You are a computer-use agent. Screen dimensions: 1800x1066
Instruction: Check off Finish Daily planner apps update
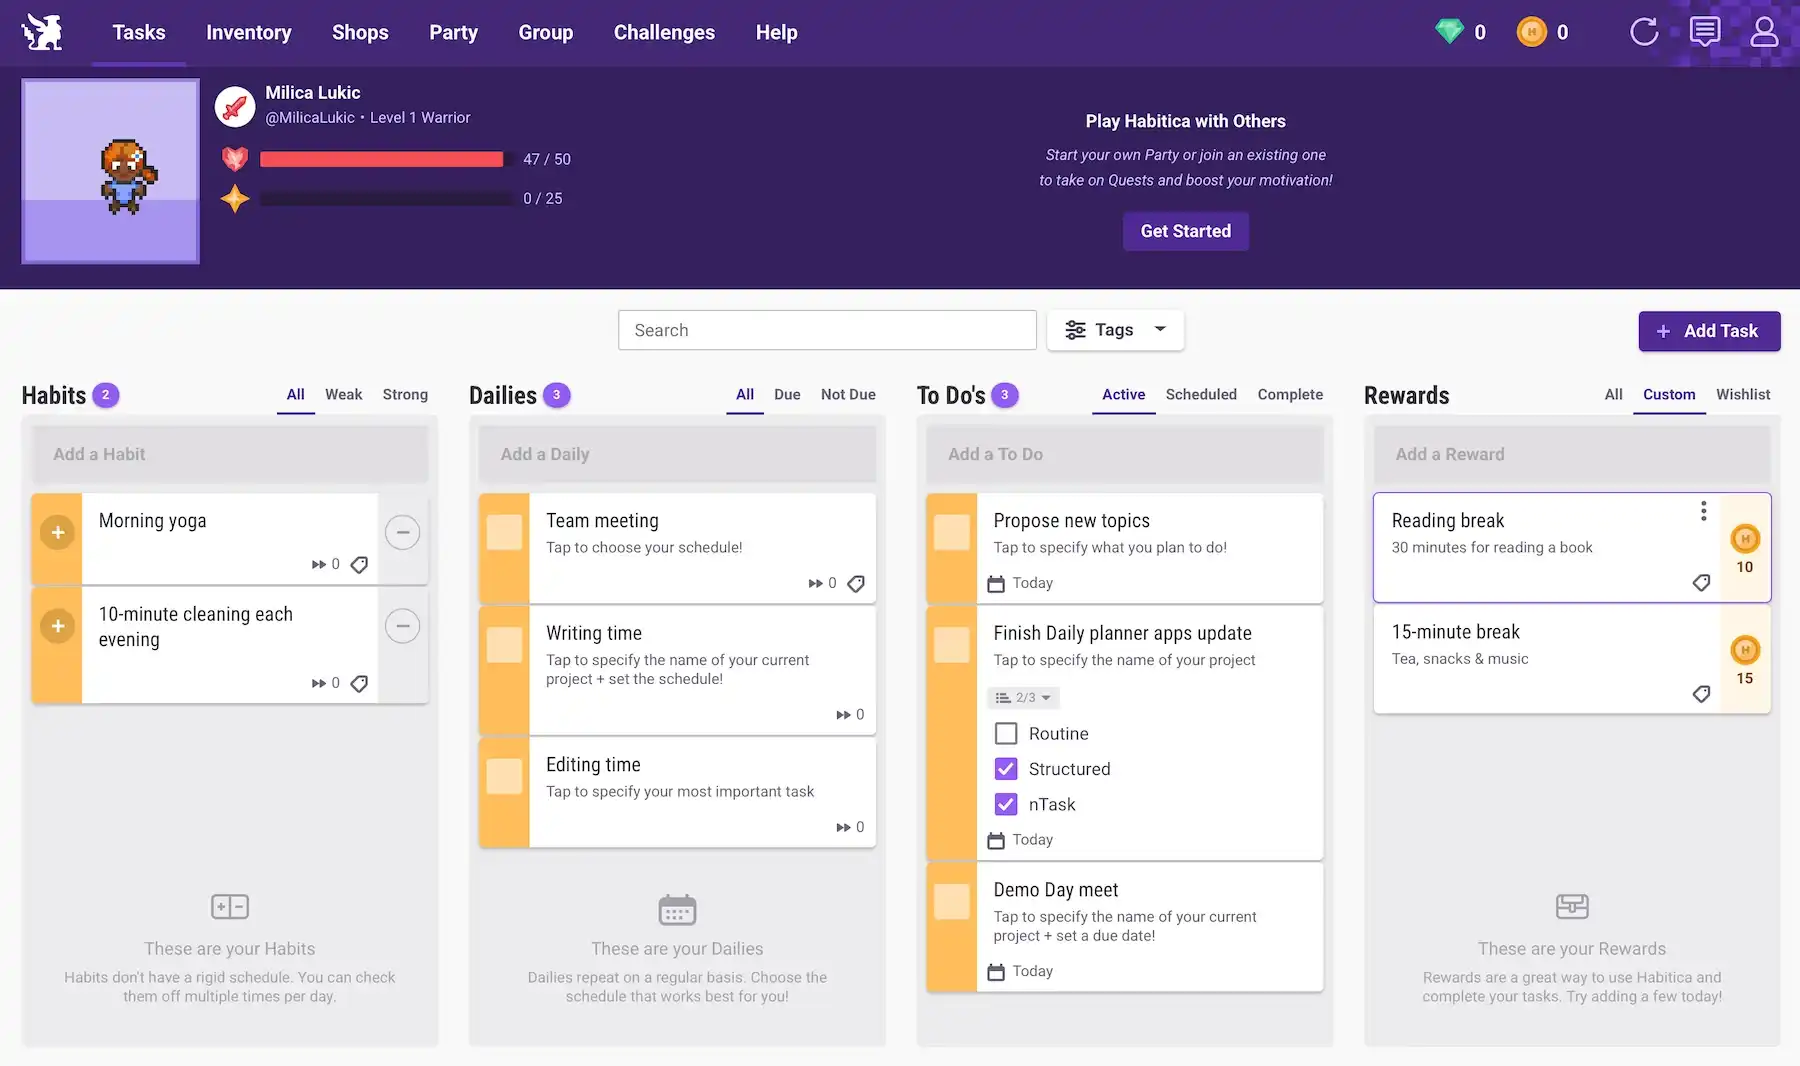pos(951,645)
